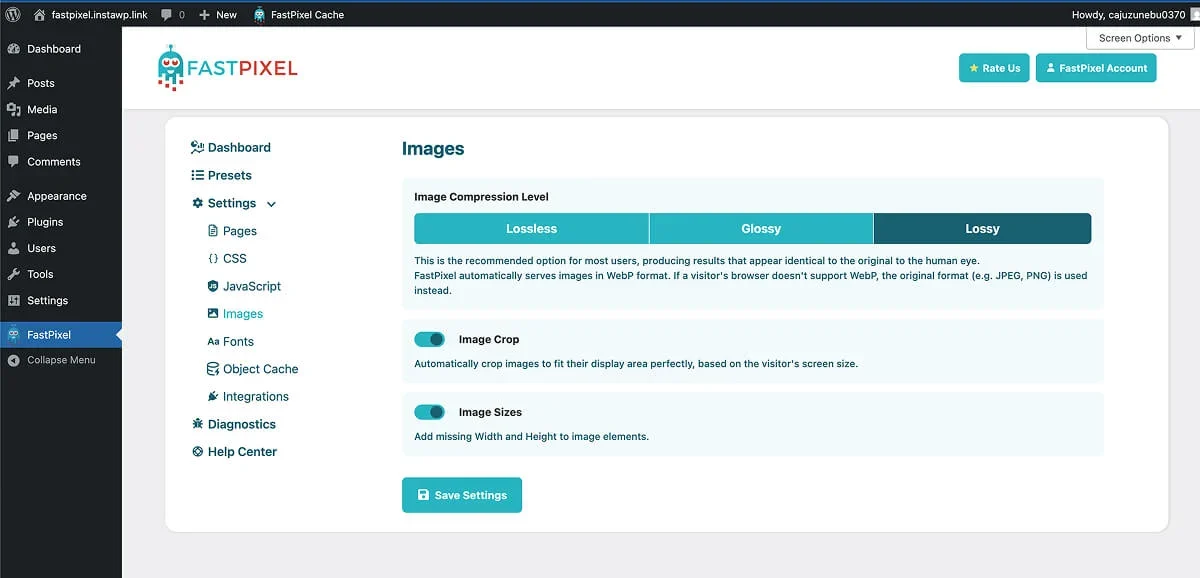Click the FastPixel icon in the WordPress sidebar
Screen dimensions: 1200x578
coord(14,334)
